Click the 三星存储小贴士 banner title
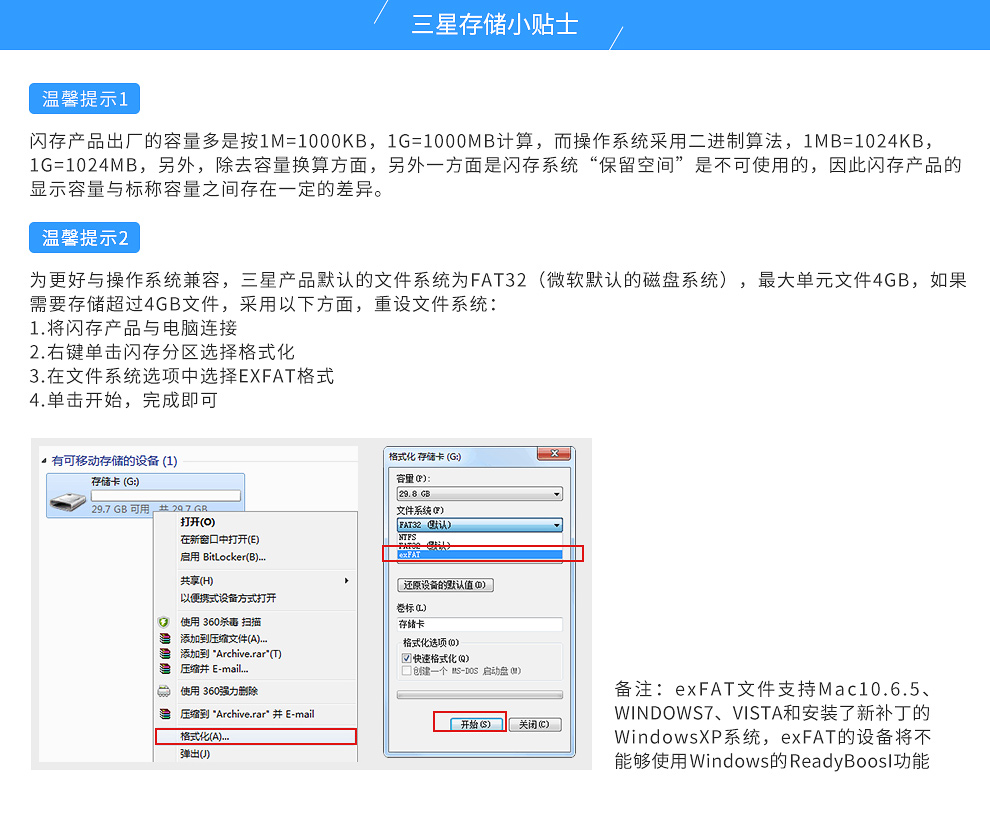 (x=495, y=25)
